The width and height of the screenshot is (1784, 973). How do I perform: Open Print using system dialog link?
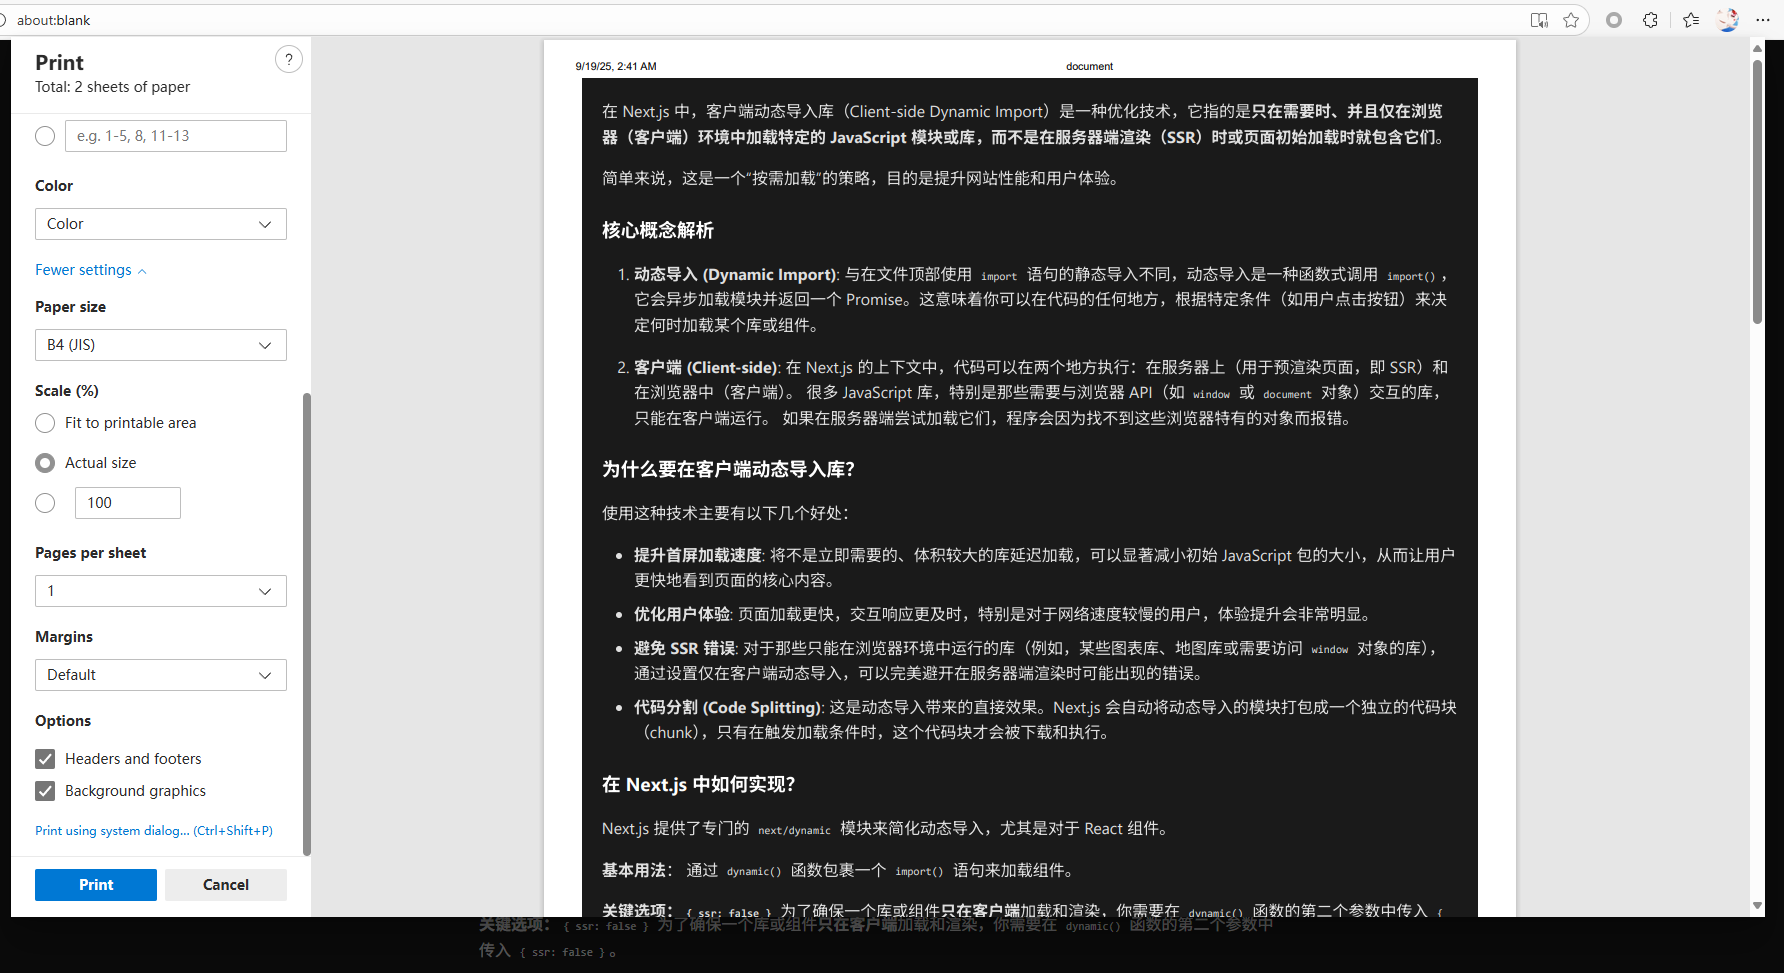coord(154,831)
